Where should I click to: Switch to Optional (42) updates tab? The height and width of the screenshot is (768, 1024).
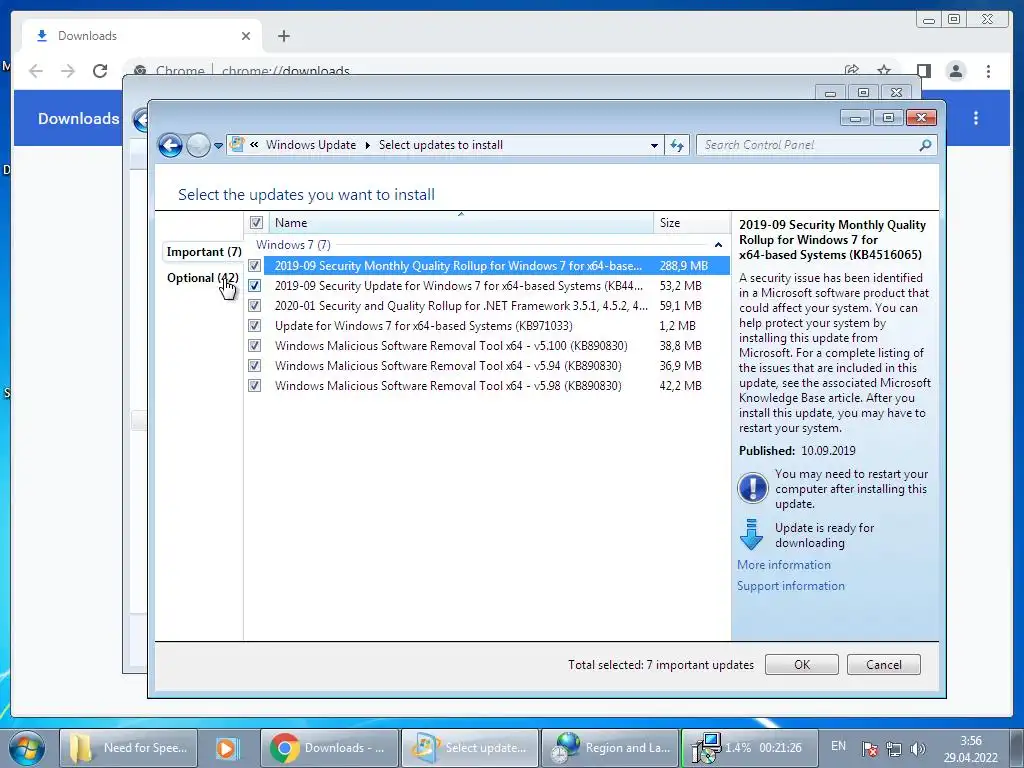tap(202, 278)
